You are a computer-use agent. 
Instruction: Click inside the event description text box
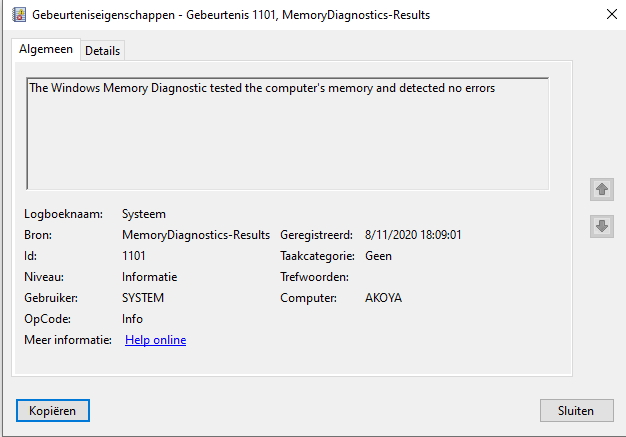(287, 134)
